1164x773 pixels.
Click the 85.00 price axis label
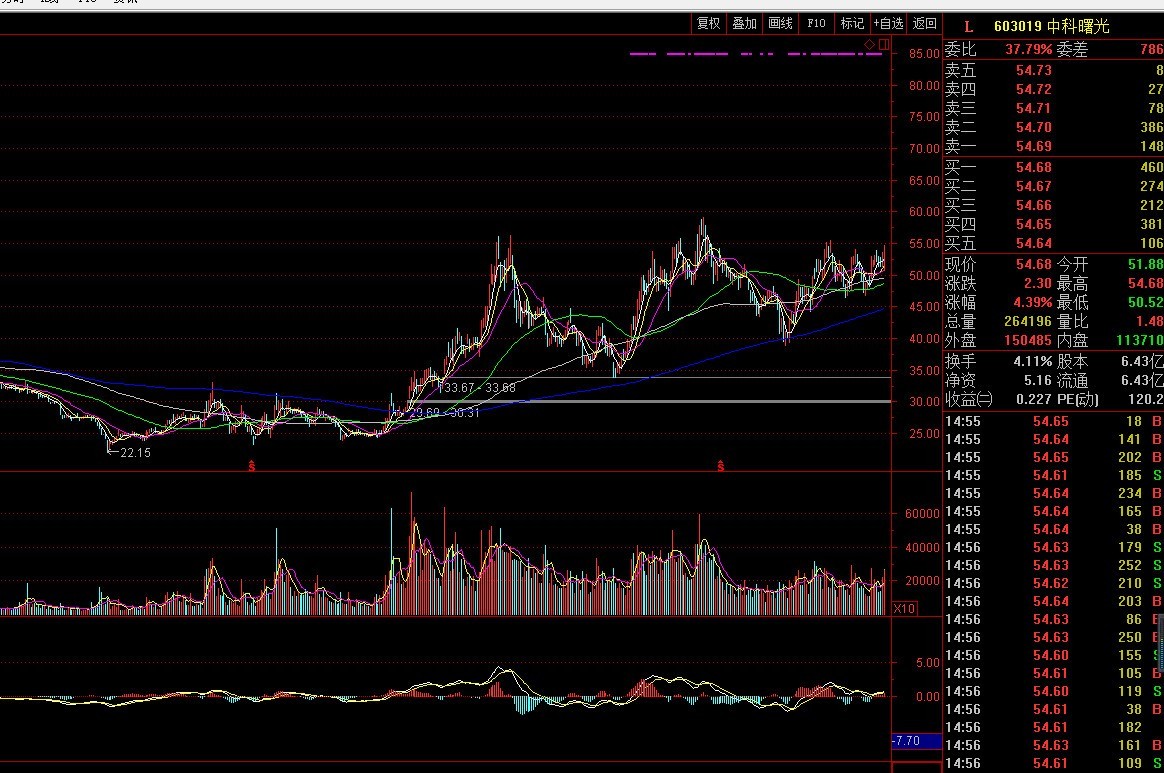point(924,54)
